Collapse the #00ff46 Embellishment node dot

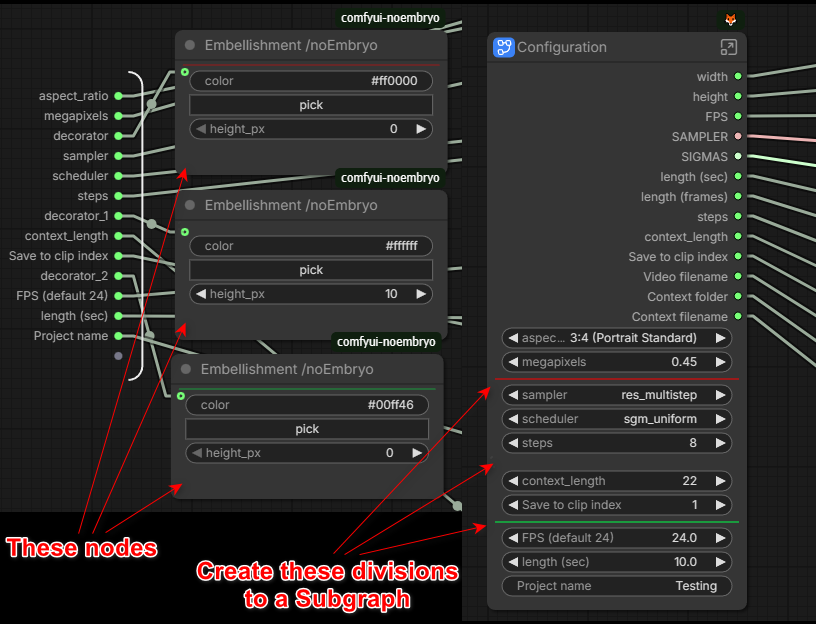(186, 369)
